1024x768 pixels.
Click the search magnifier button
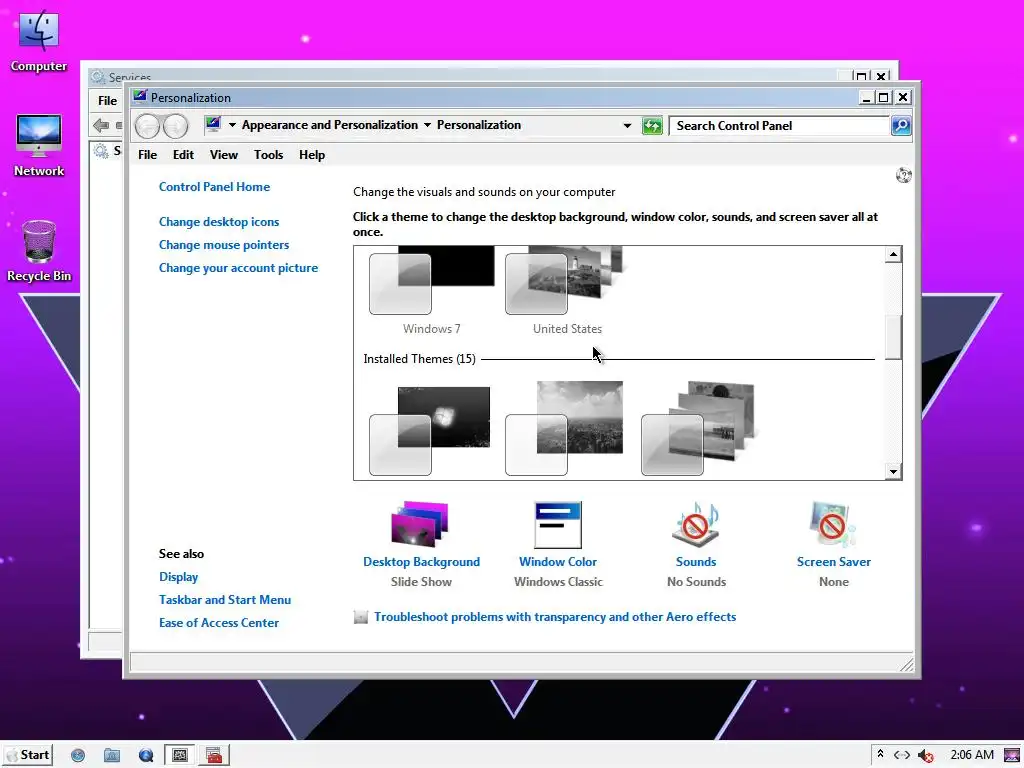pos(901,125)
